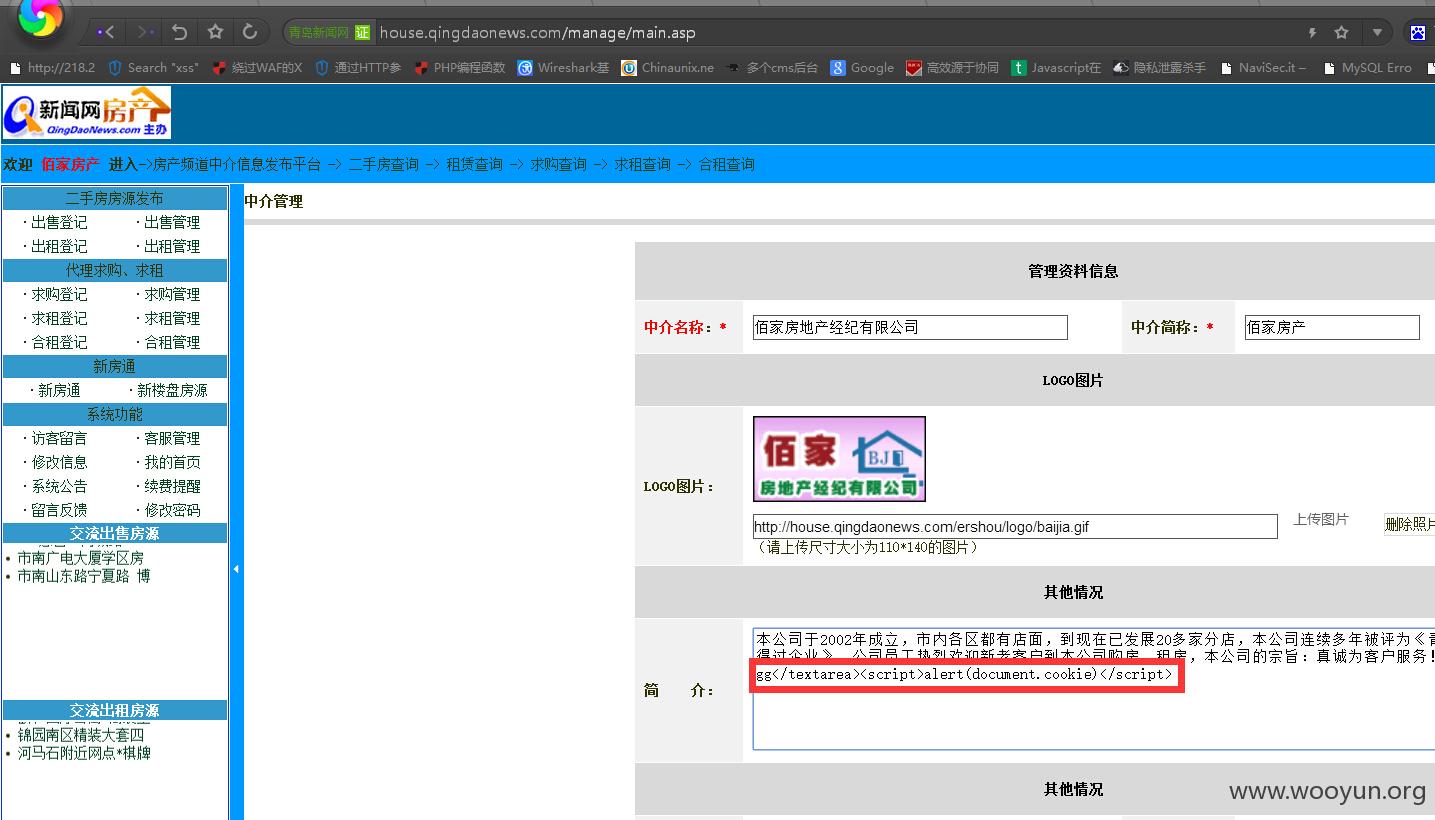Open 访客留言 in sidebar
1435x820 pixels.
[59, 438]
